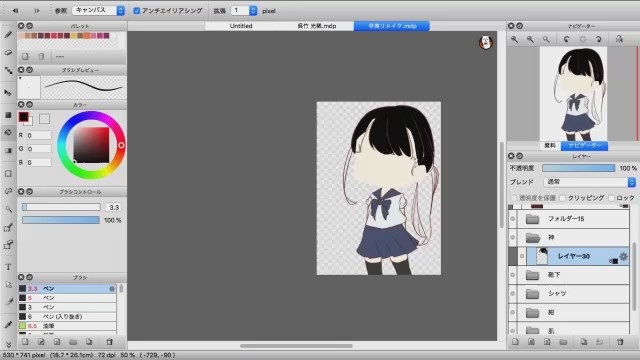Screen dimensions: 640x360
Task: Click rotate right icon in Navigator
Action: coord(598,39)
